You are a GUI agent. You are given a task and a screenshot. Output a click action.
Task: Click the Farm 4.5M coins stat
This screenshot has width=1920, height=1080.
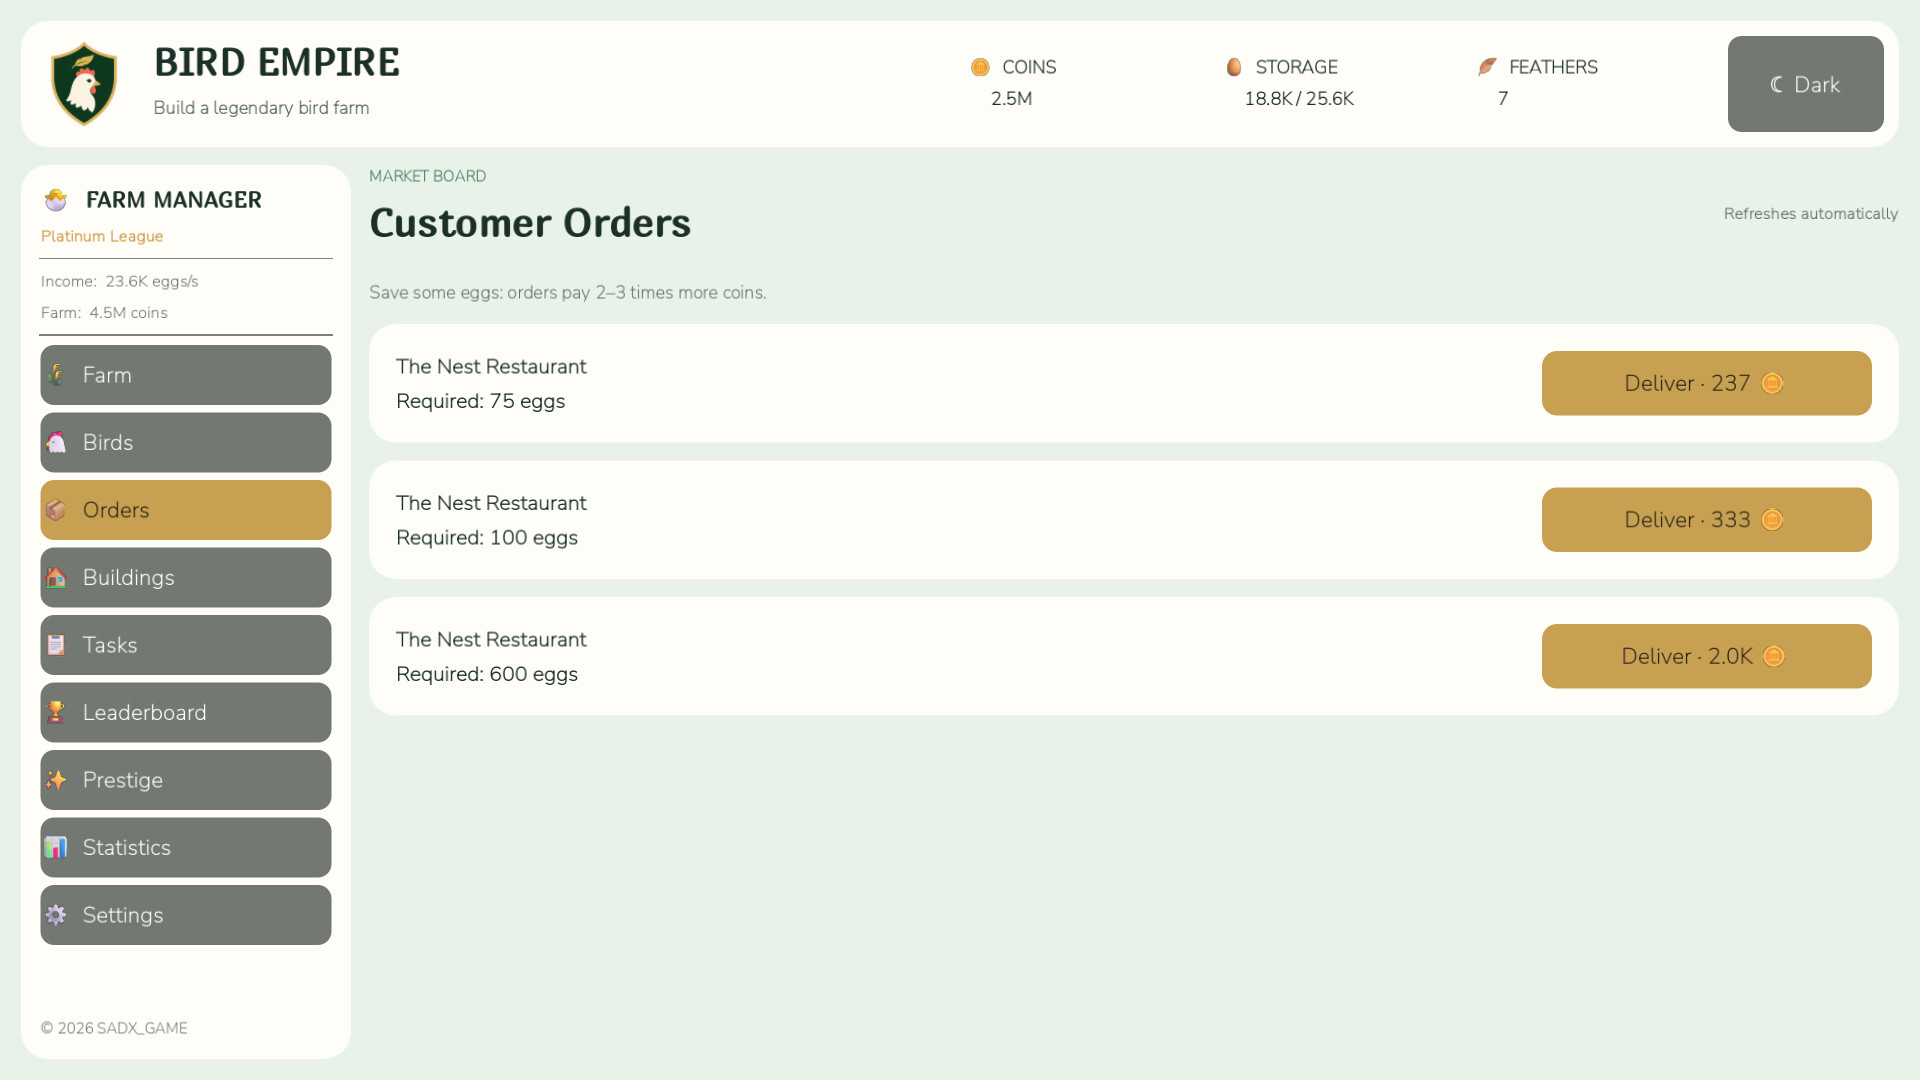click(104, 313)
